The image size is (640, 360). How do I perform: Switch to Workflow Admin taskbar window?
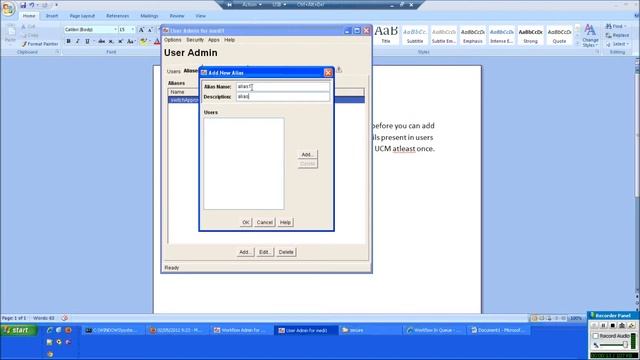(241, 330)
